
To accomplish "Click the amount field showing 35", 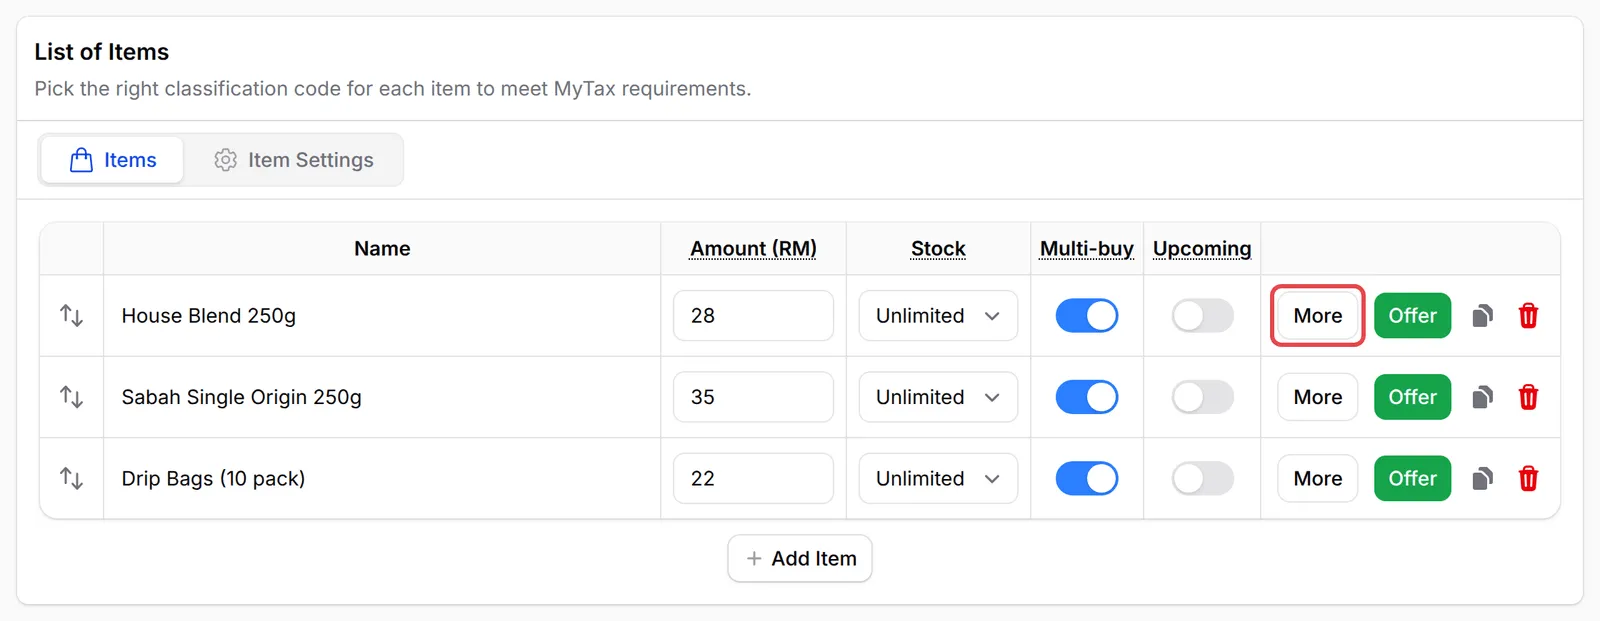I will (753, 397).
